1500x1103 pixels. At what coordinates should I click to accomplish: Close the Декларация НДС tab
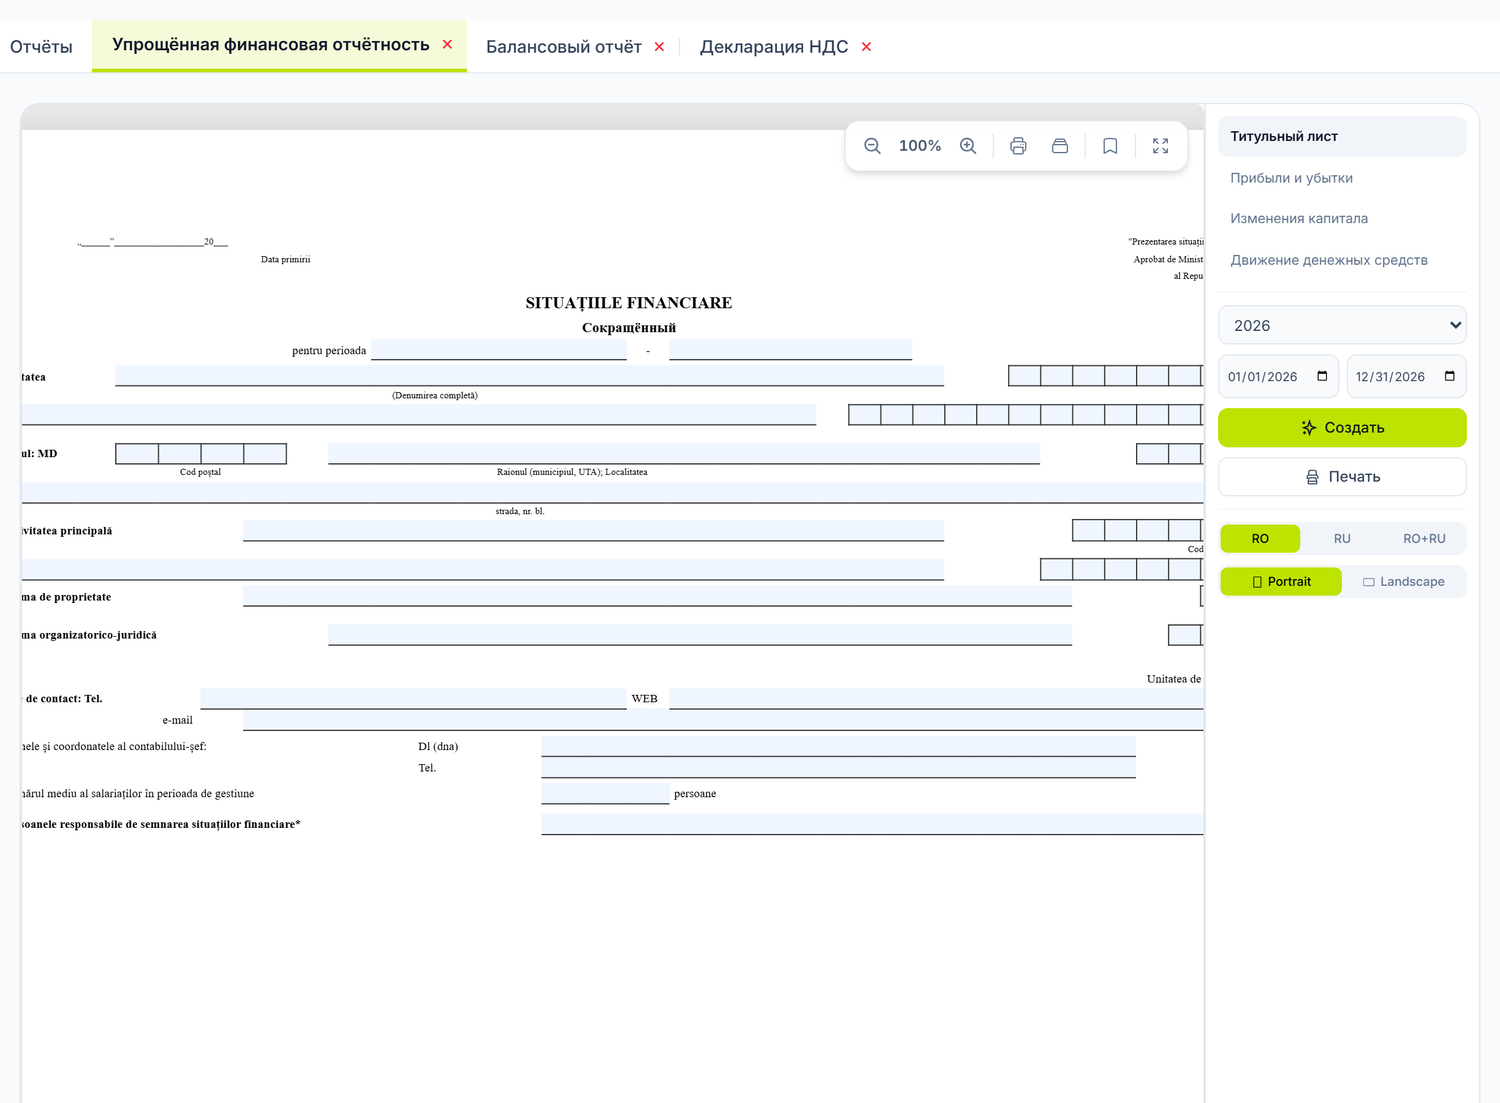866,47
